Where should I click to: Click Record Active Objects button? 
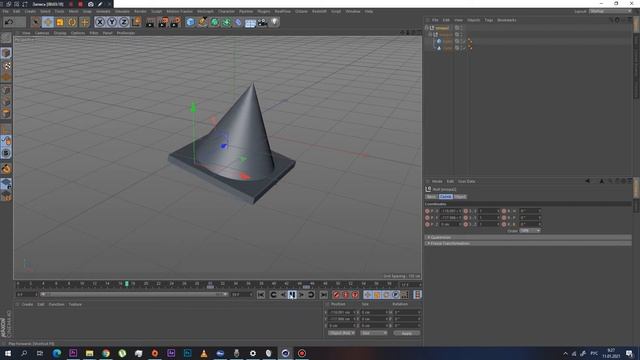point(336,295)
